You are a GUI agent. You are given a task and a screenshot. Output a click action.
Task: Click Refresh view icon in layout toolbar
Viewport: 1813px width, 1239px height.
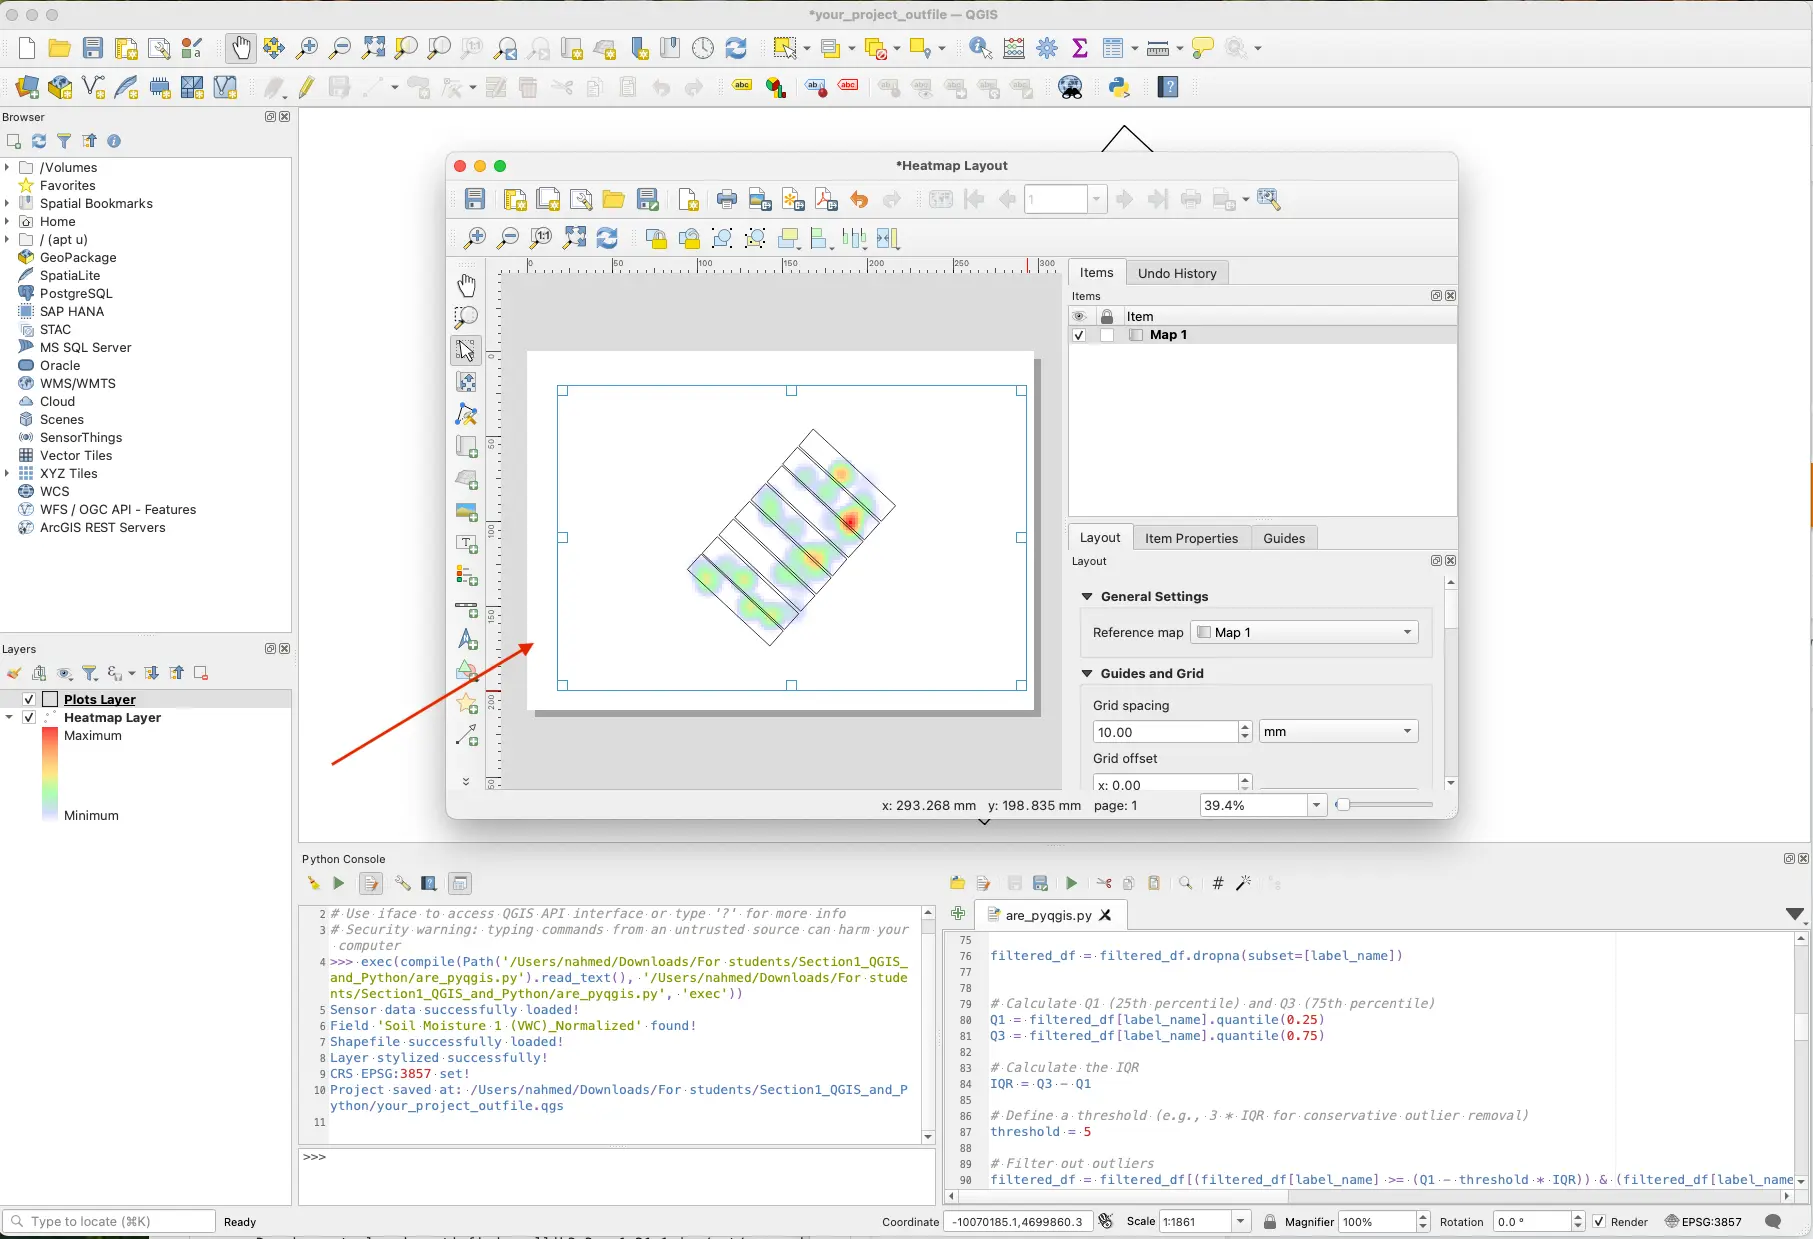point(607,238)
